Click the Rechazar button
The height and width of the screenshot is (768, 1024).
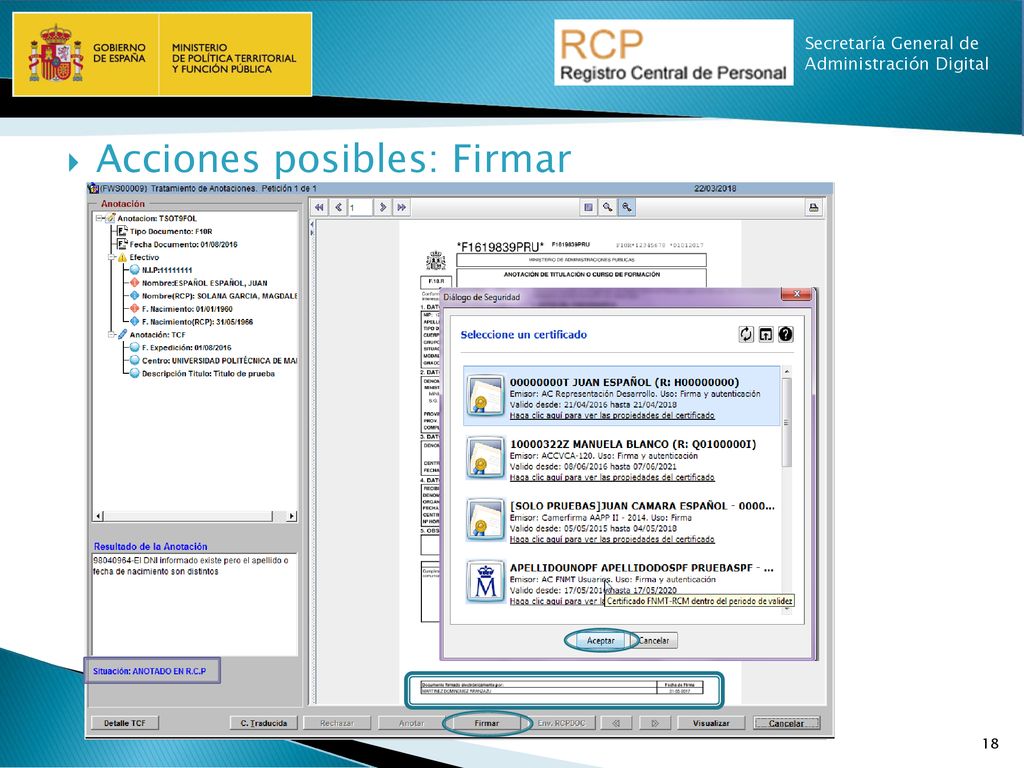click(337, 723)
